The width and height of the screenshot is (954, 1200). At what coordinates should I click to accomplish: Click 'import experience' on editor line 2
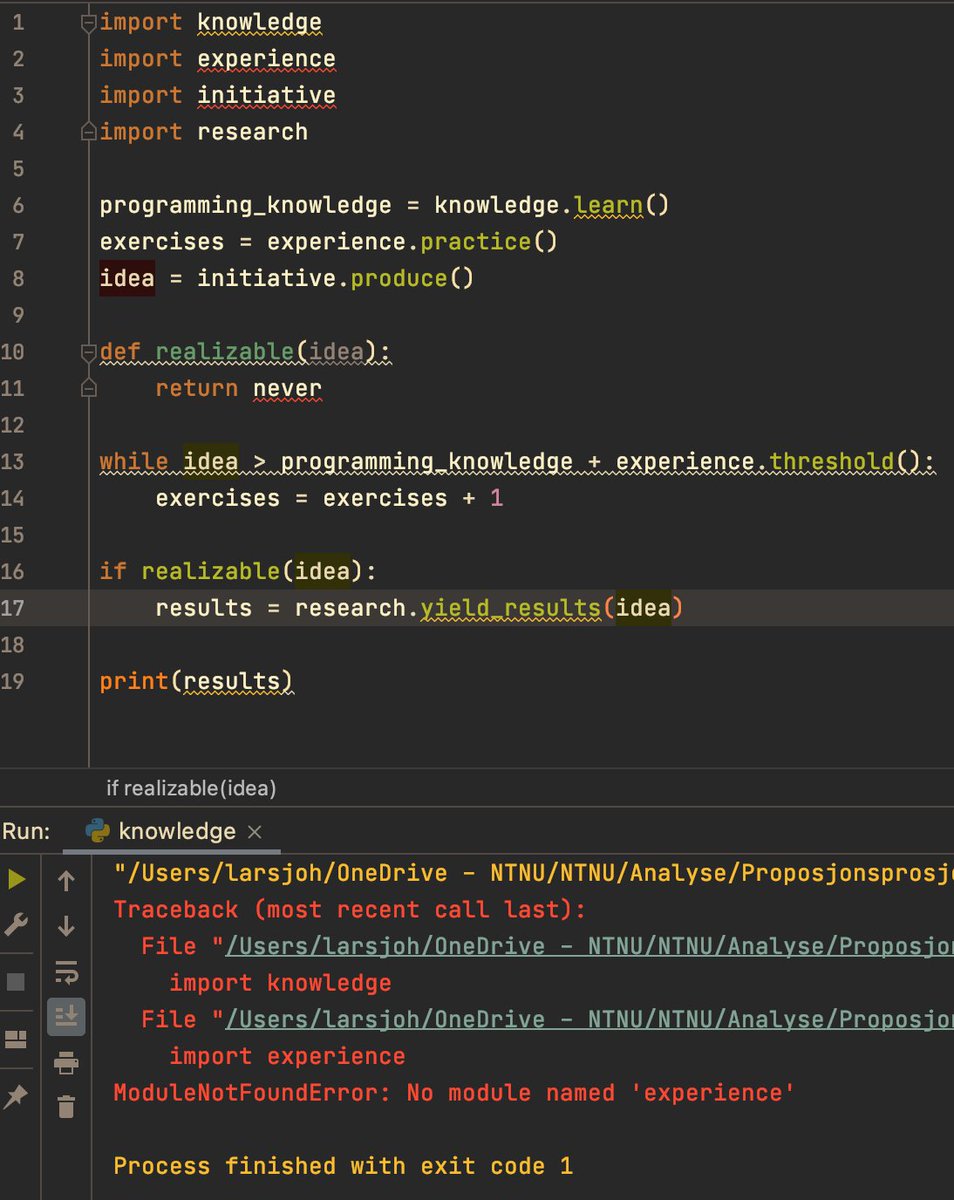point(218,59)
